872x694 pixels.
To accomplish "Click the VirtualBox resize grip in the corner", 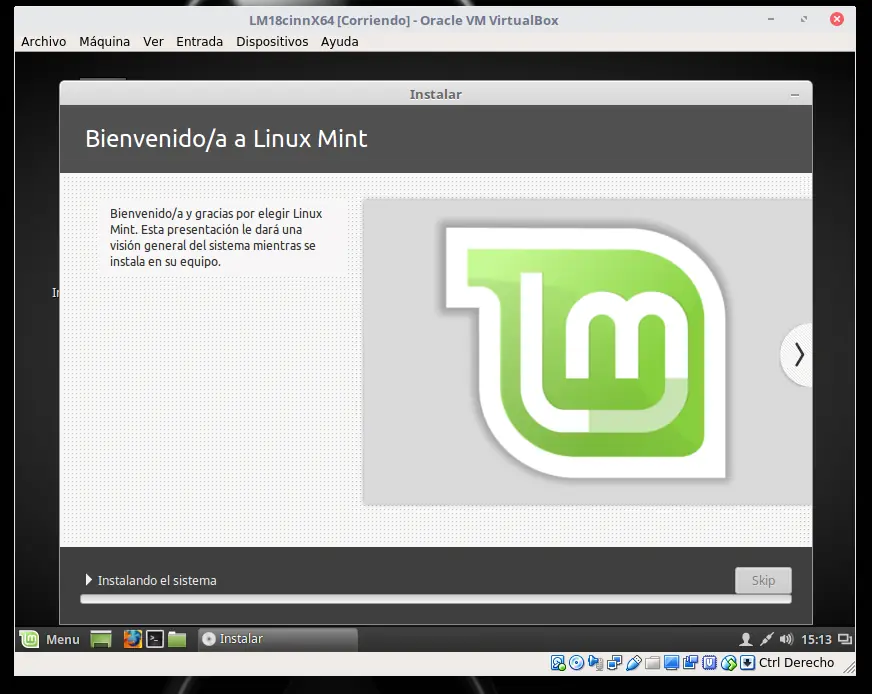I will coord(849,667).
